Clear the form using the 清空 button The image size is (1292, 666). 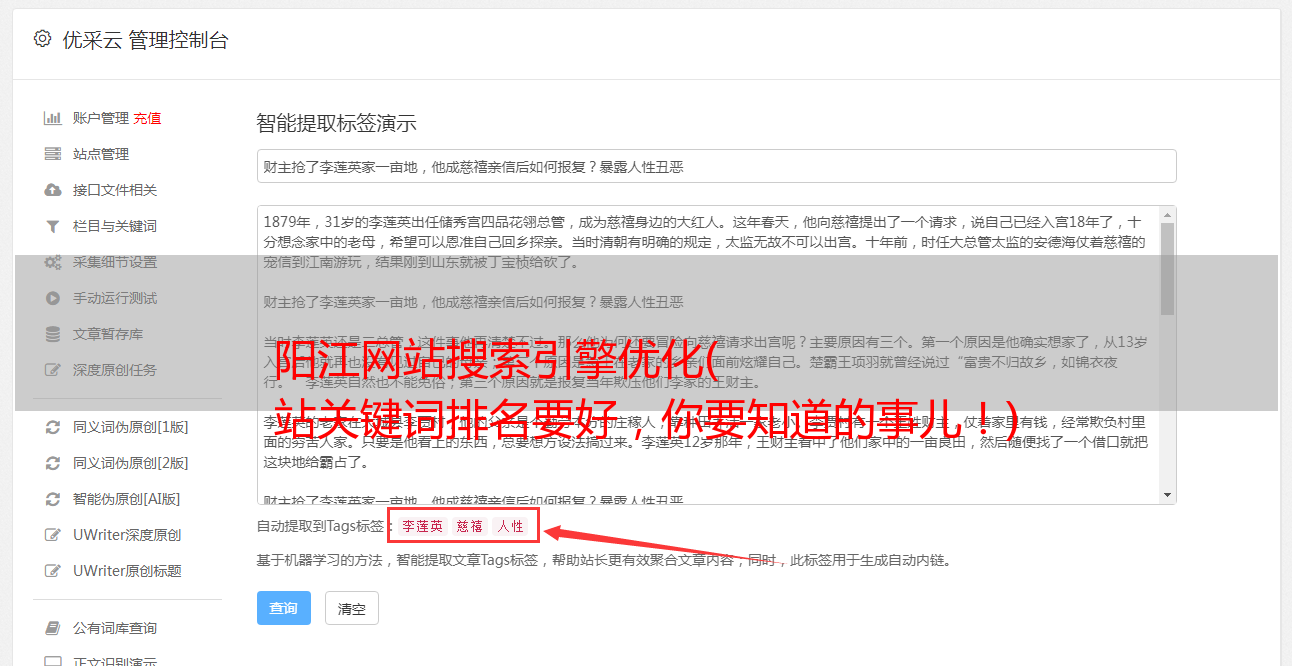(352, 608)
